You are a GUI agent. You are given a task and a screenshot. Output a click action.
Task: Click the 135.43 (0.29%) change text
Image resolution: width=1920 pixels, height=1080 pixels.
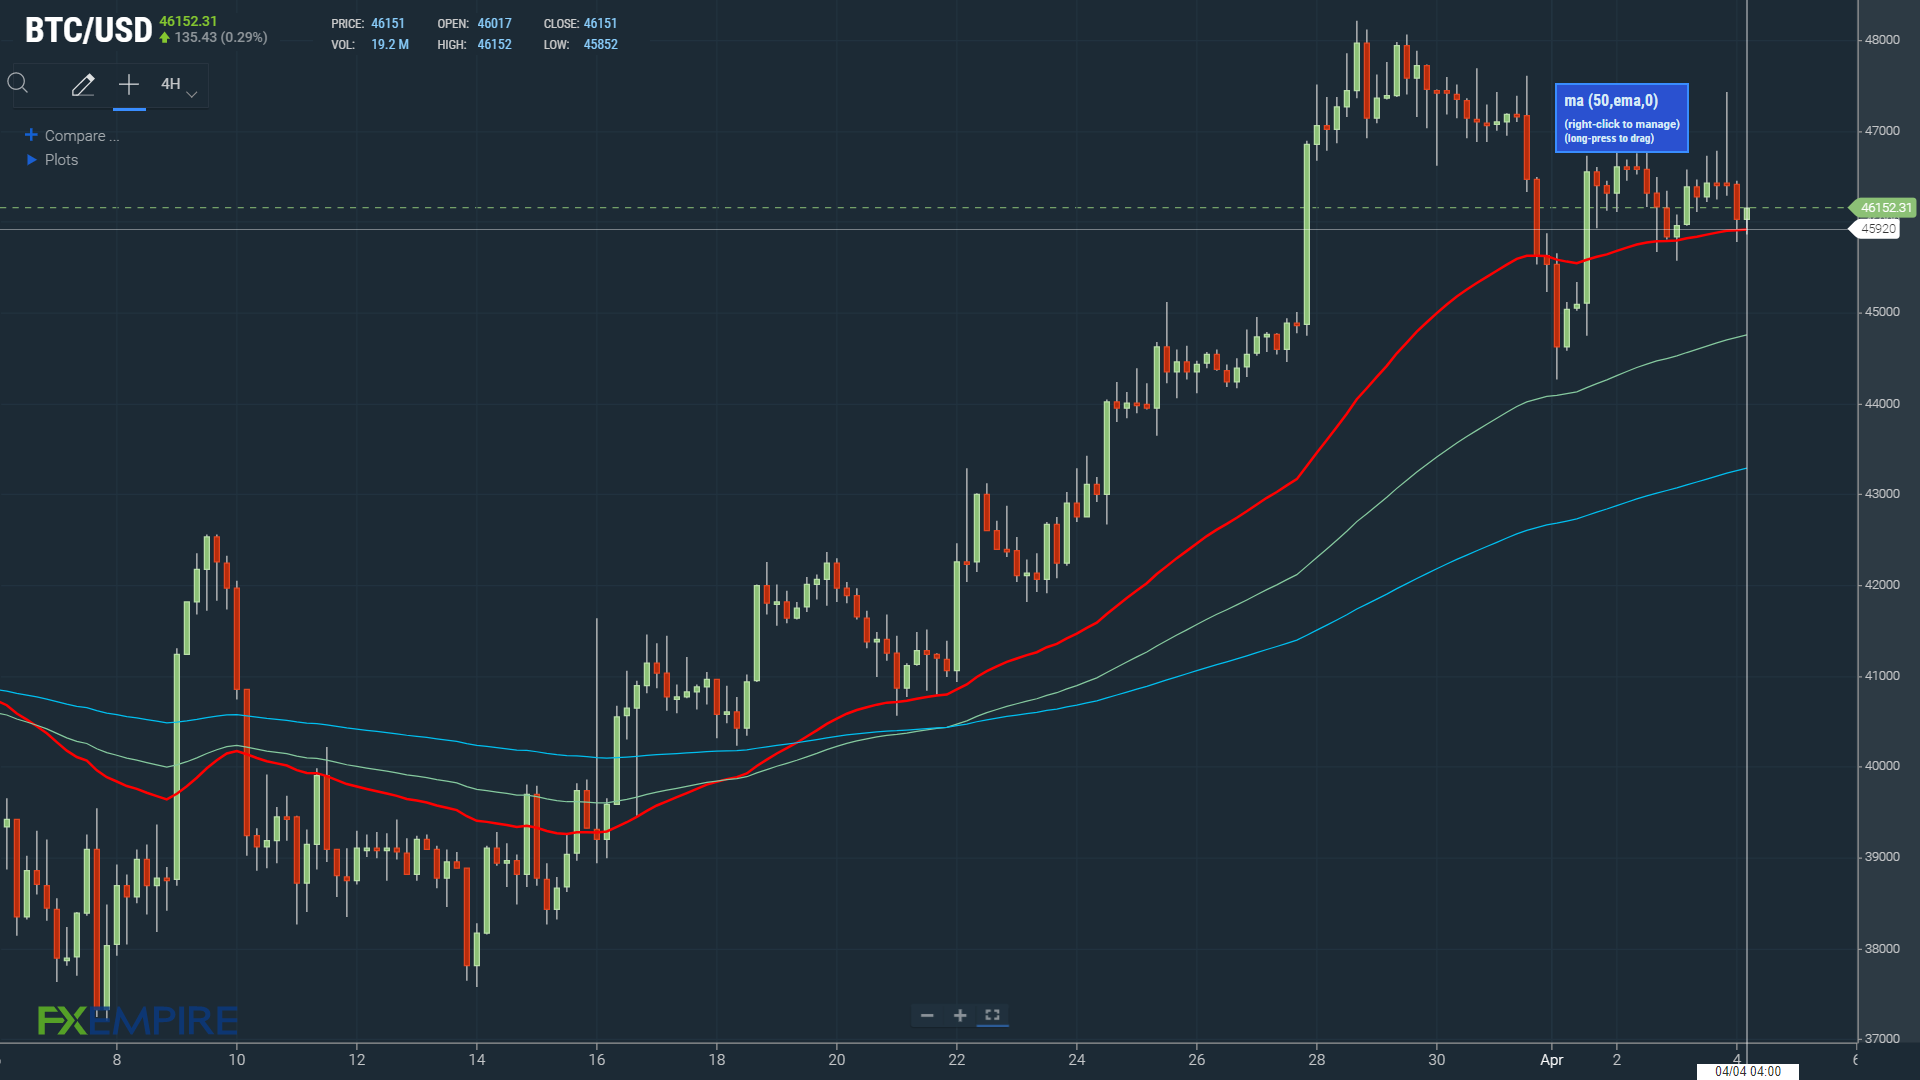click(220, 38)
